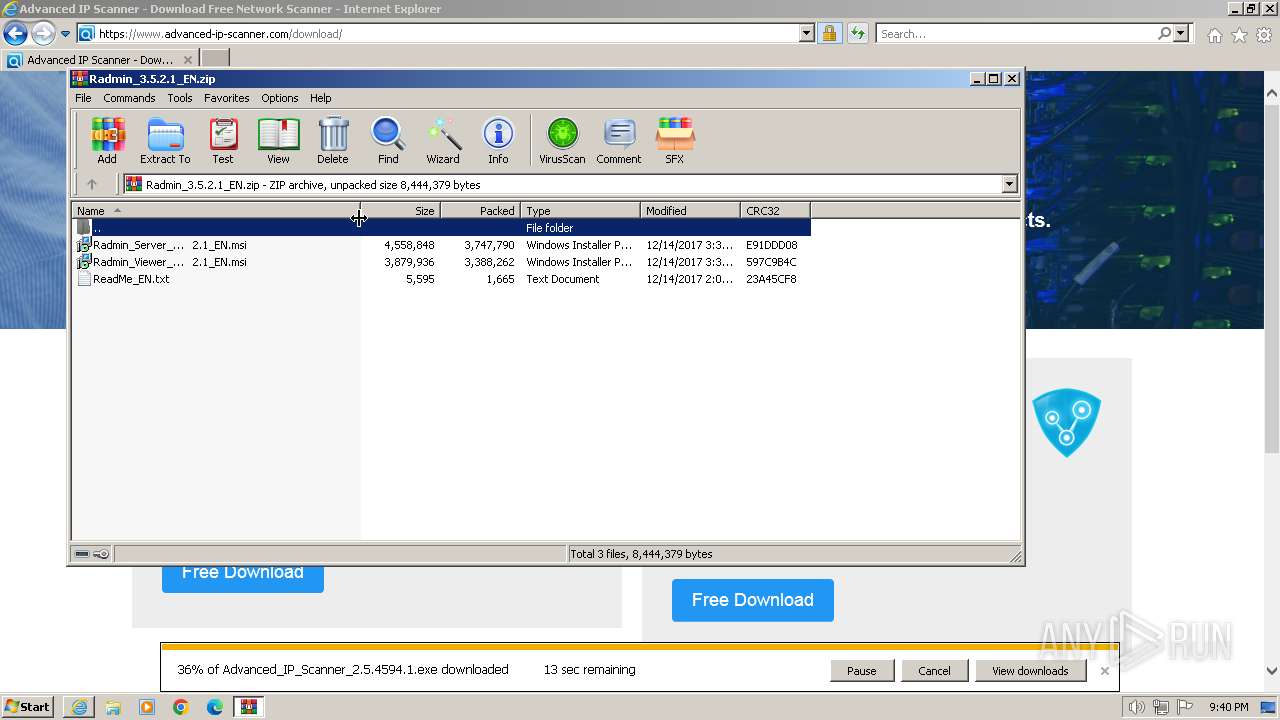Click the left Free Download button
This screenshot has width=1280, height=720.
click(x=243, y=578)
